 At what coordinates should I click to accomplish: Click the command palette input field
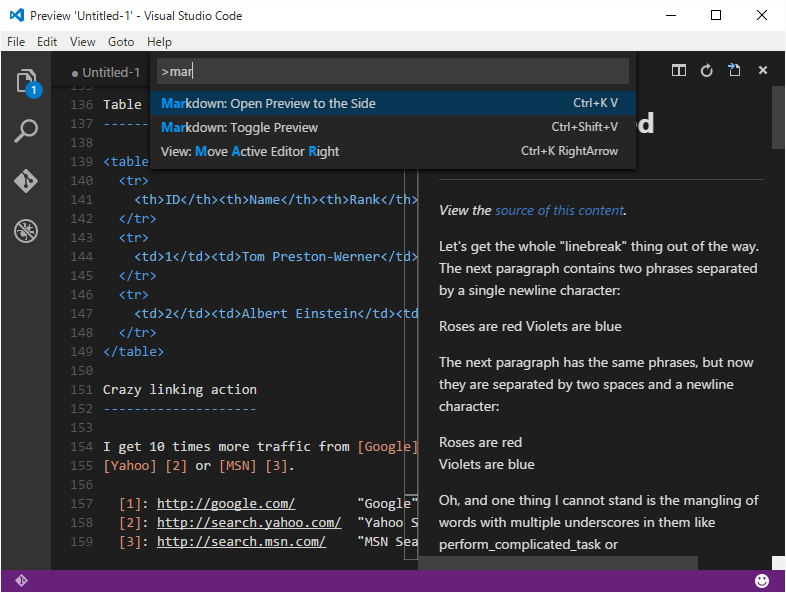coord(392,71)
